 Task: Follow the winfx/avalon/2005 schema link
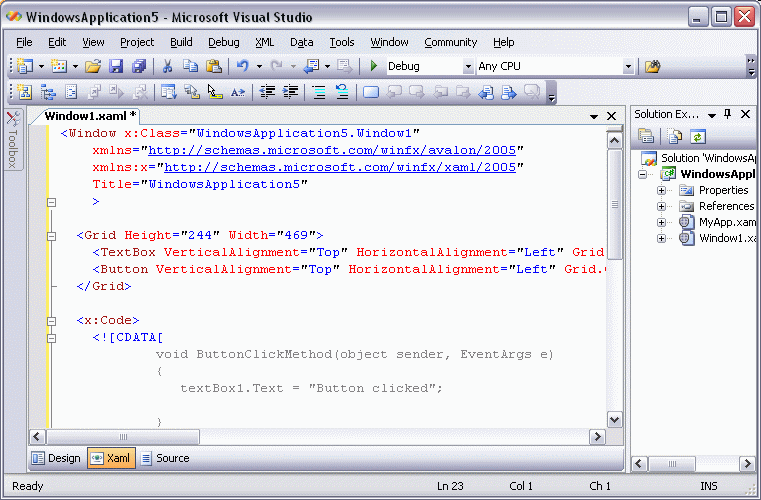click(x=332, y=150)
